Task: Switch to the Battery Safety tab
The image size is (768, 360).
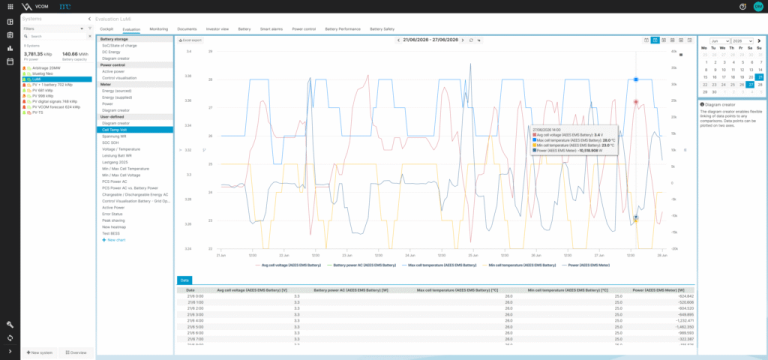Action: [x=382, y=29]
